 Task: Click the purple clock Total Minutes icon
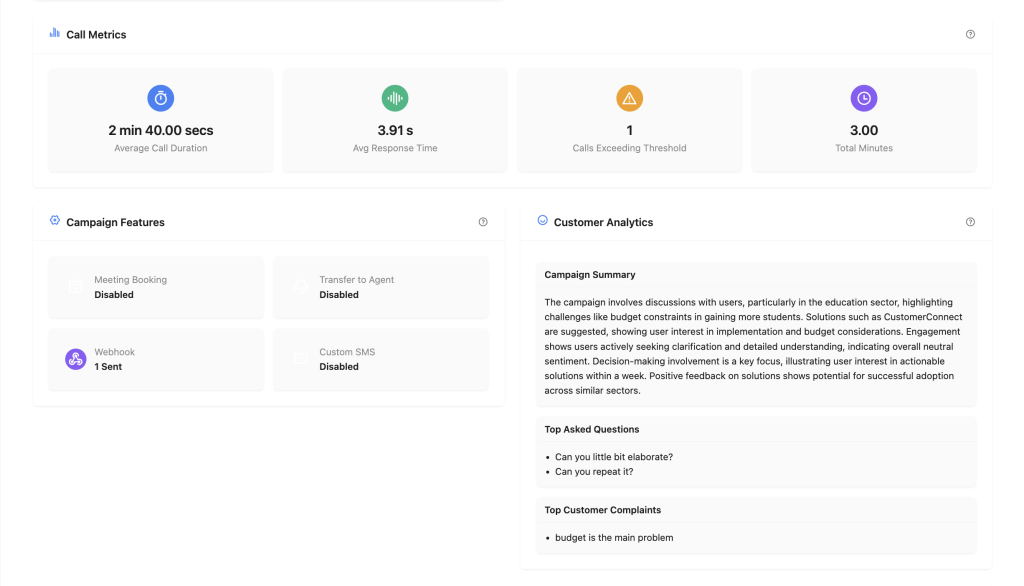pos(864,98)
